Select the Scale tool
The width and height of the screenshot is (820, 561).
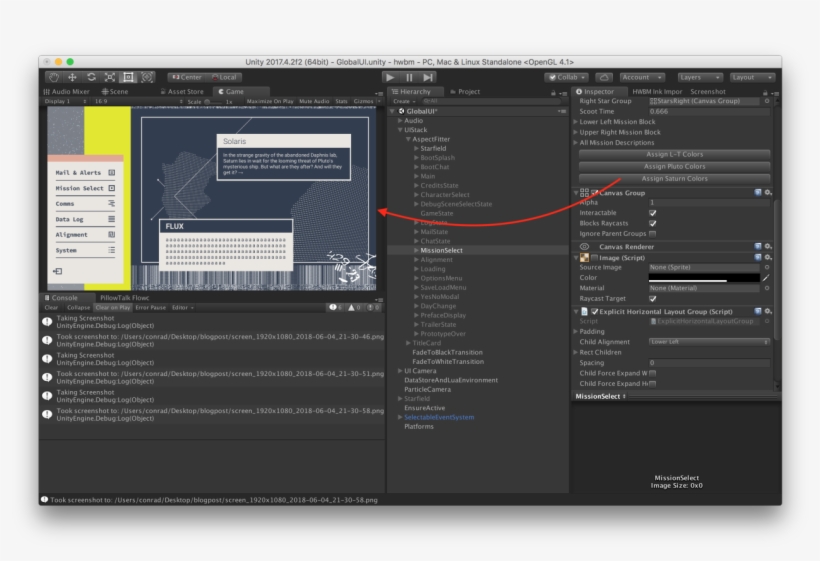click(x=109, y=77)
